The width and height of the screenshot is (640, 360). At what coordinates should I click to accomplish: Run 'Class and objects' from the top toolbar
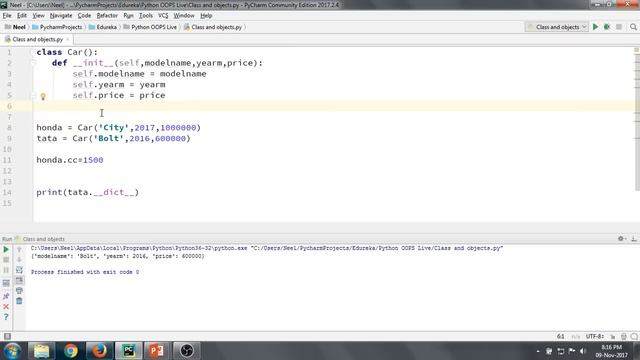[x=596, y=27]
